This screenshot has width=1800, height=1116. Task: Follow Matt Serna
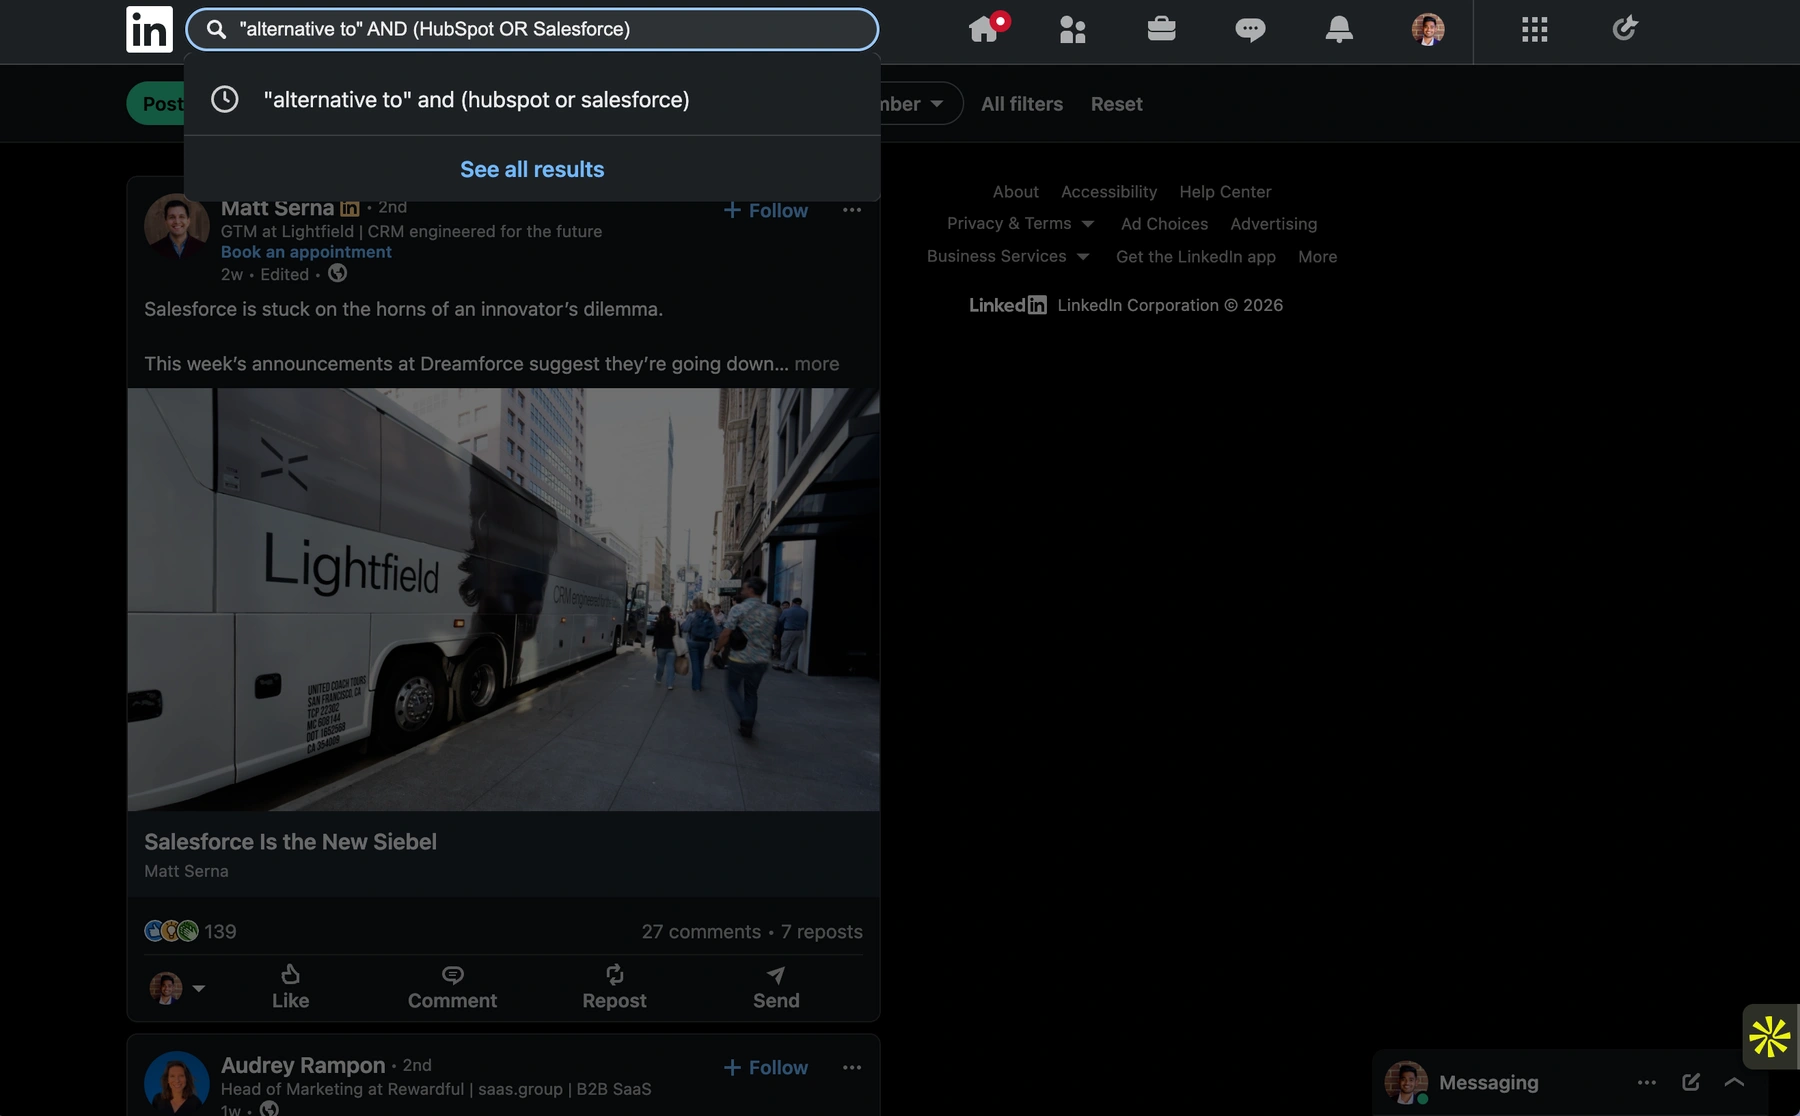point(766,210)
